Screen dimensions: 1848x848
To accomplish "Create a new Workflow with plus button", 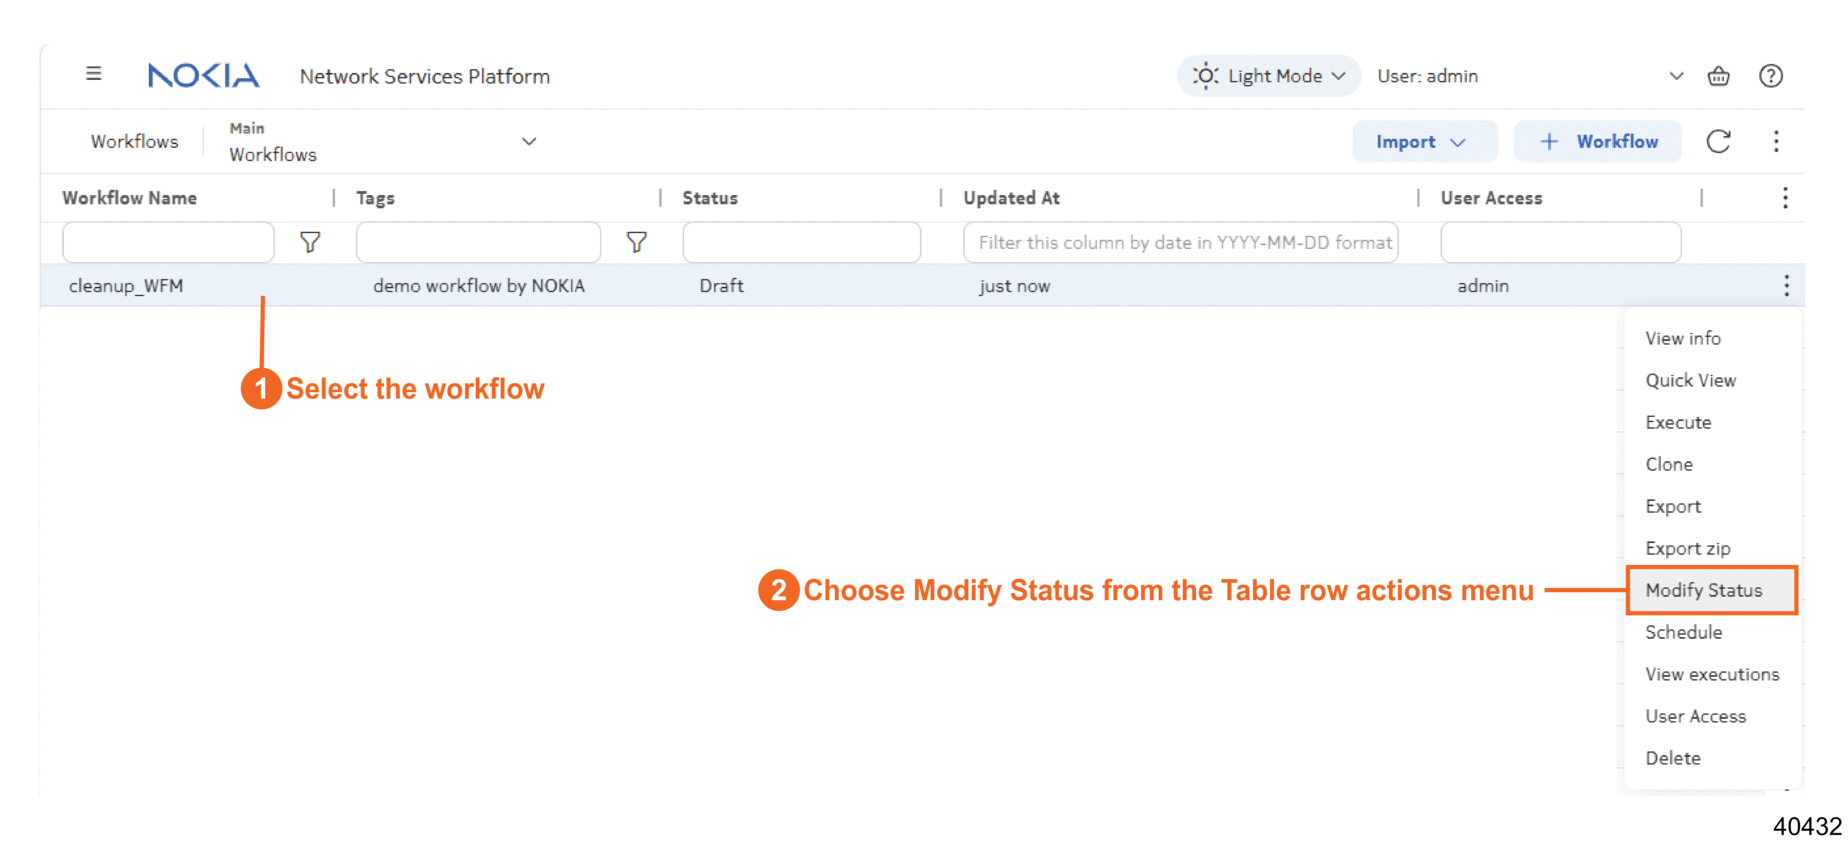I will coord(1598,142).
